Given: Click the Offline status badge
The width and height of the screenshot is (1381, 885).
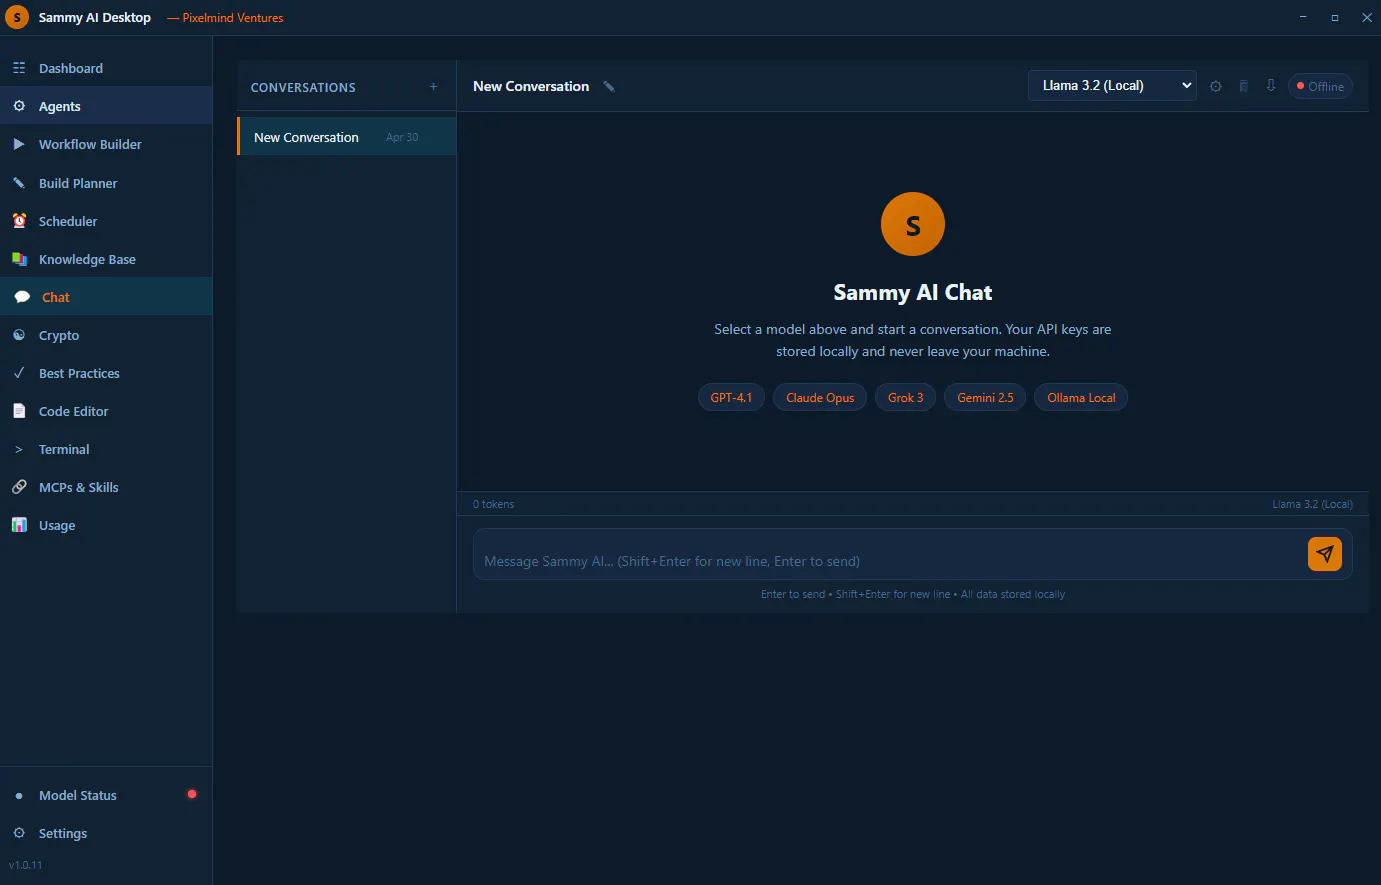Looking at the screenshot, I should pyautogui.click(x=1320, y=87).
